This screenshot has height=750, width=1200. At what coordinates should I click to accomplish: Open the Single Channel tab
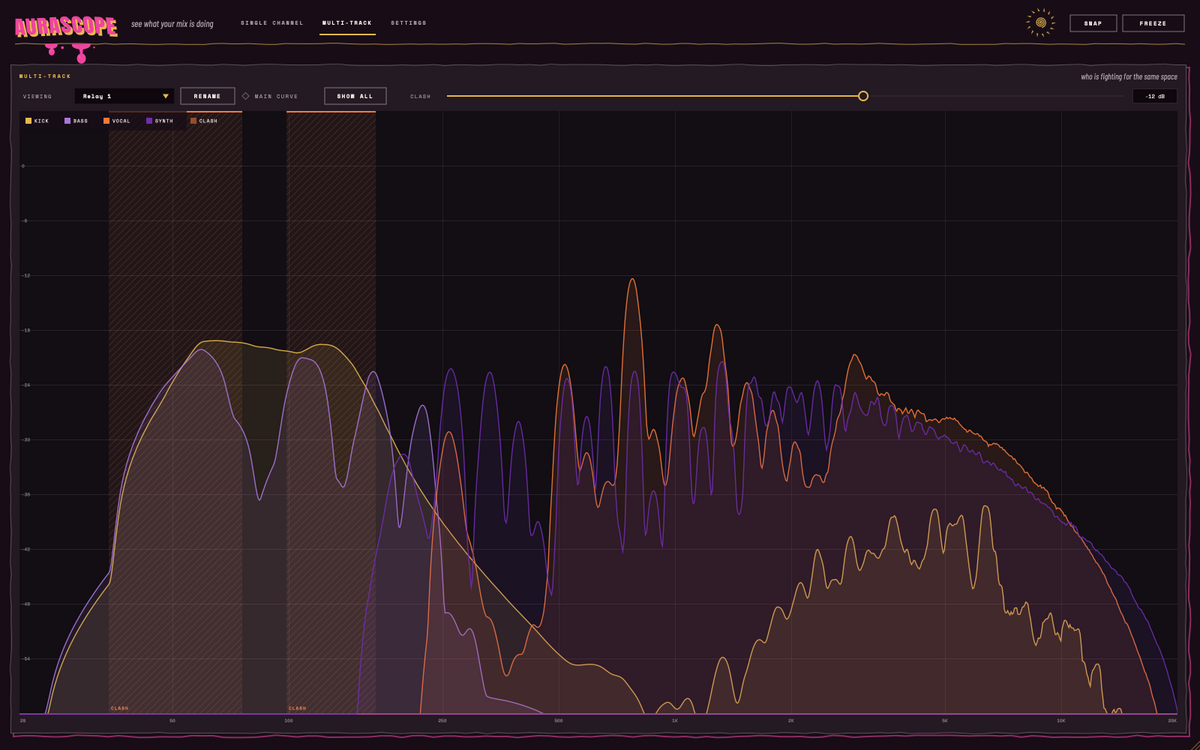[272, 23]
